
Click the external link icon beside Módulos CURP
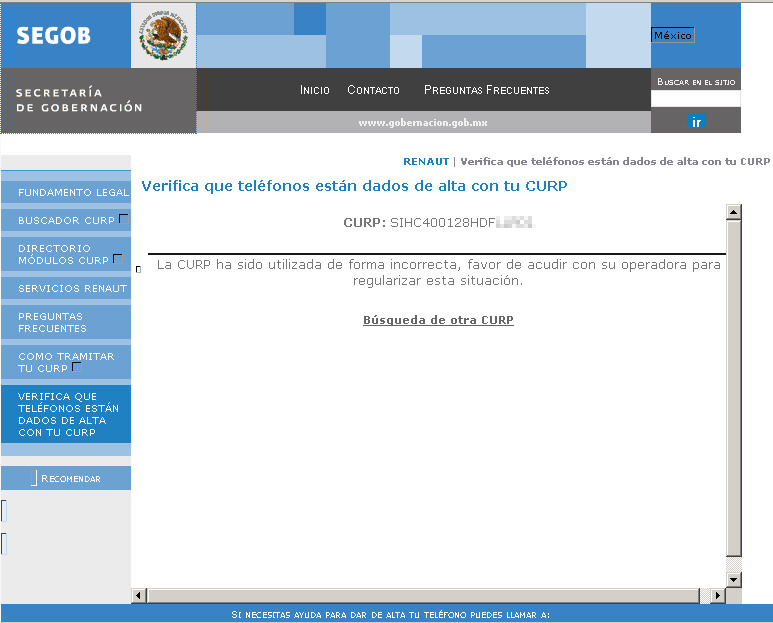click(117, 258)
